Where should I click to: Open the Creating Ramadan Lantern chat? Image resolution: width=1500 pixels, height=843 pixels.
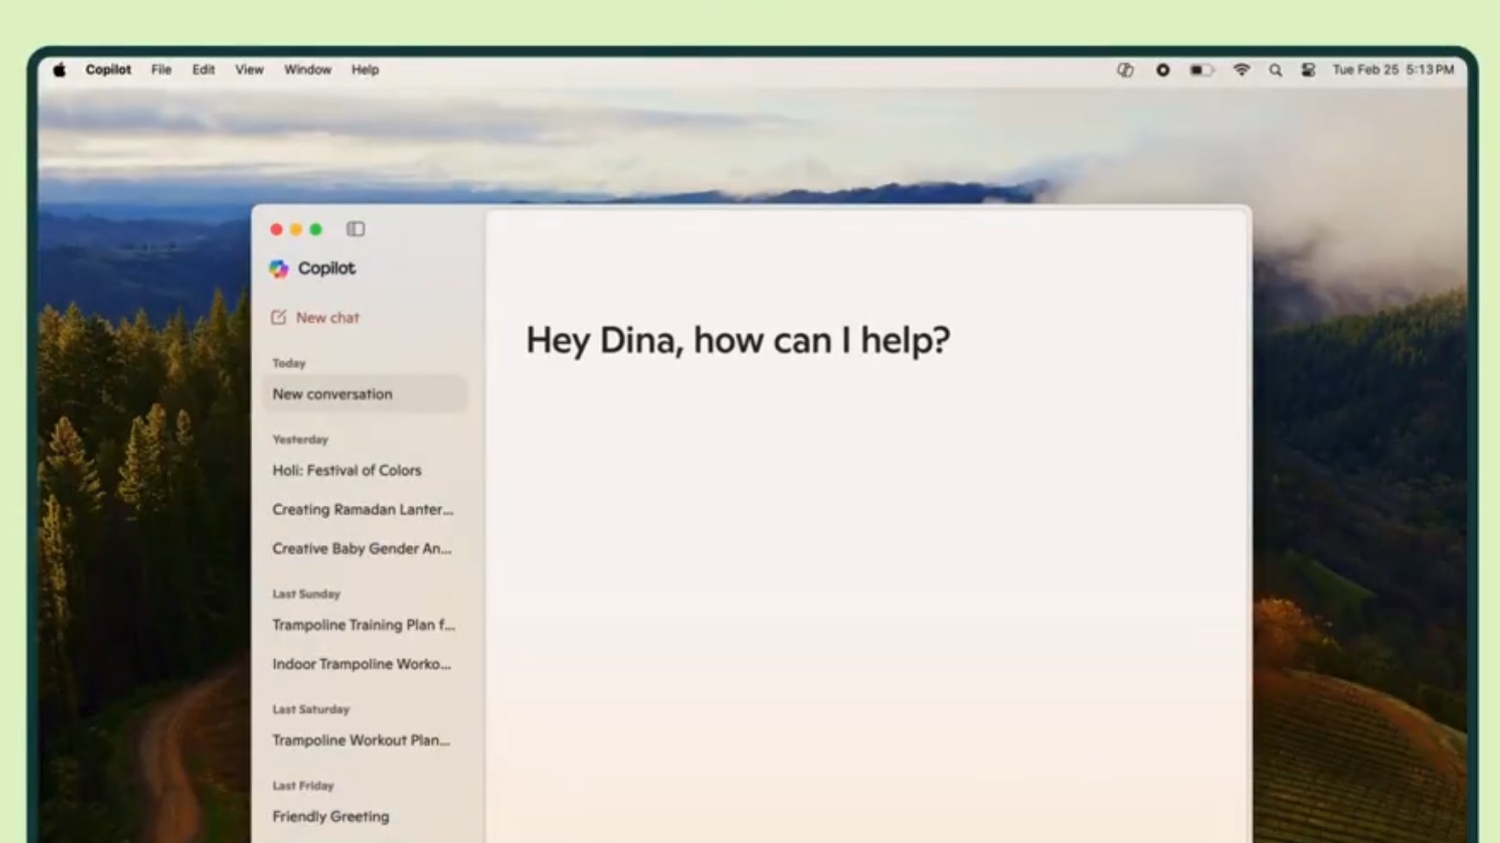click(362, 509)
